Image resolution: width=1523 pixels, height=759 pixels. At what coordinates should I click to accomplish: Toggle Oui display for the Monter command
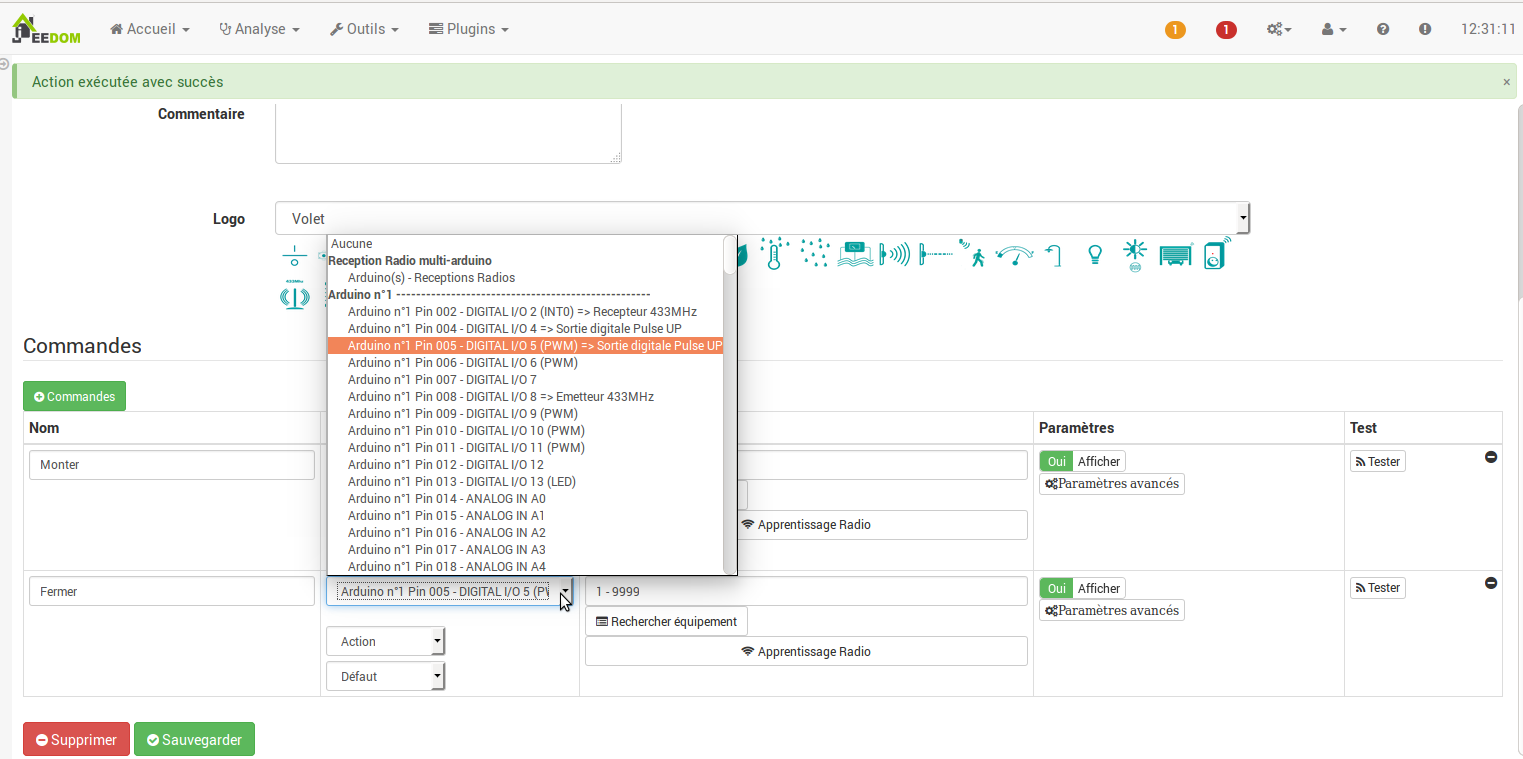1057,461
